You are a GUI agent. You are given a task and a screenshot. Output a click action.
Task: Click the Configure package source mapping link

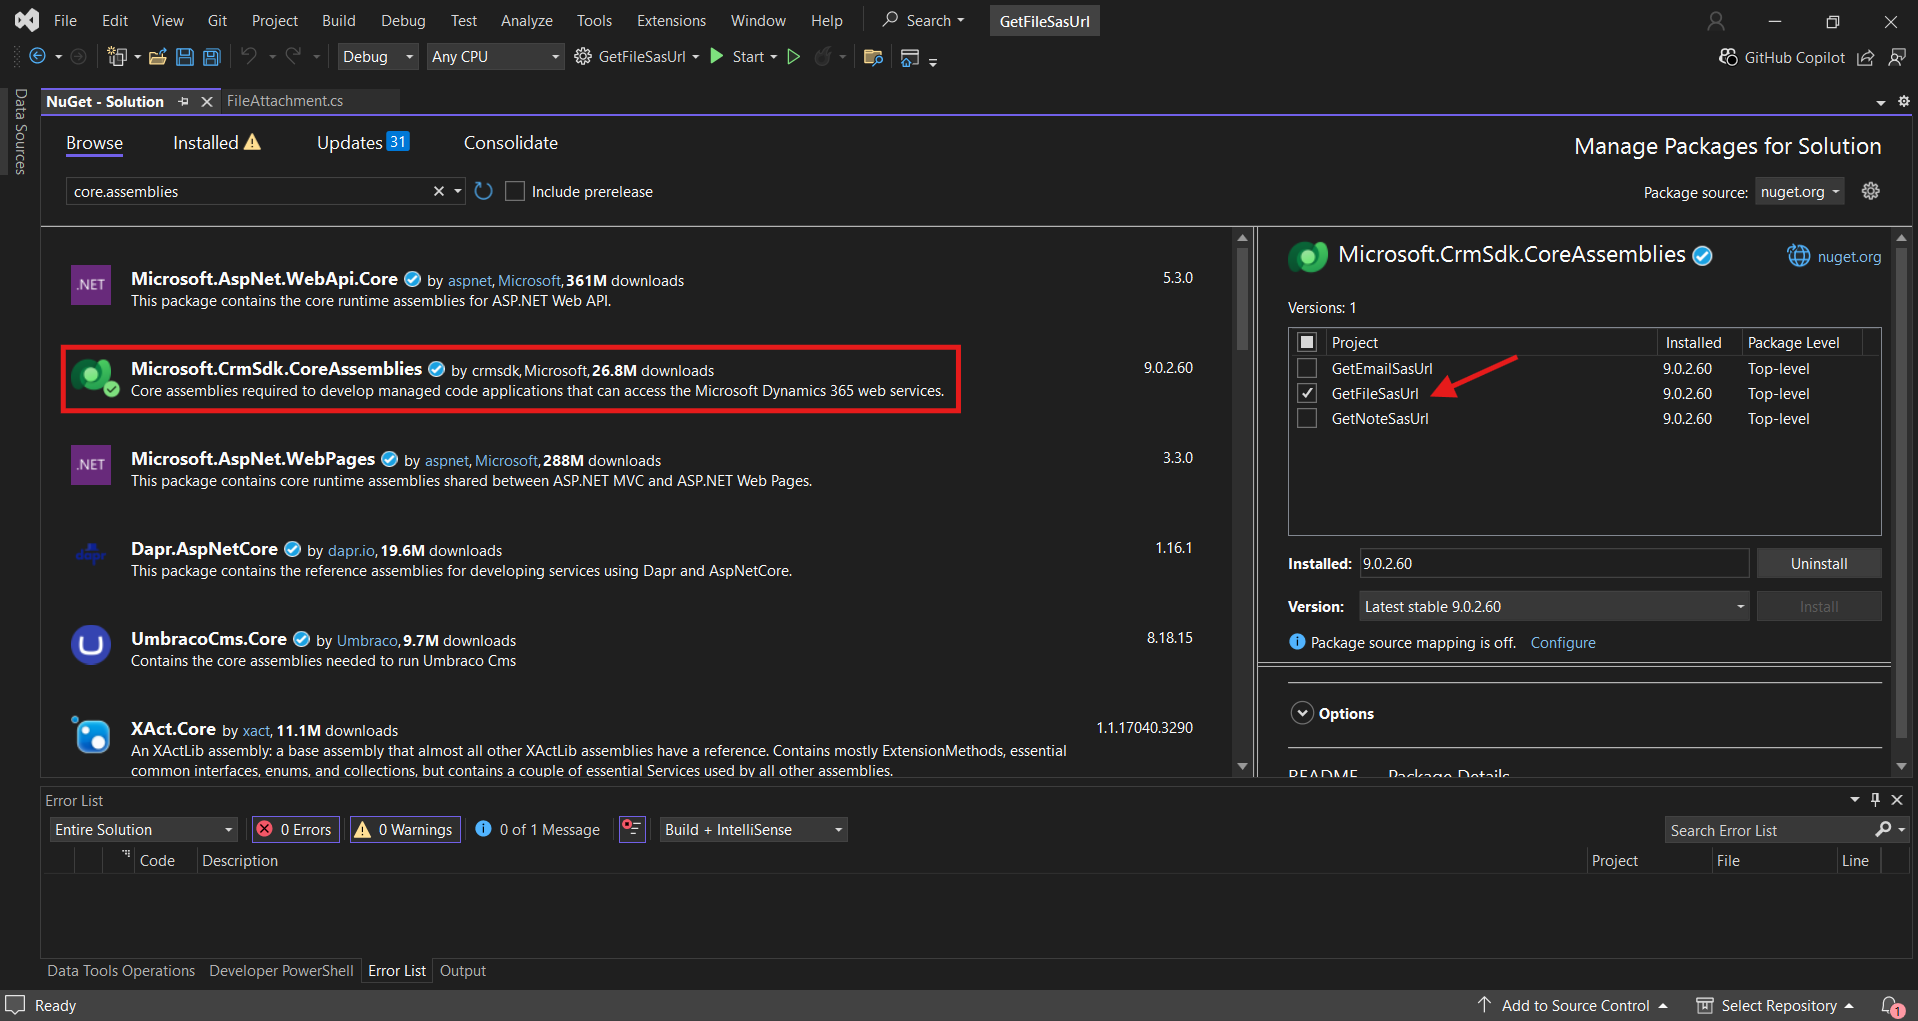pyautogui.click(x=1562, y=642)
